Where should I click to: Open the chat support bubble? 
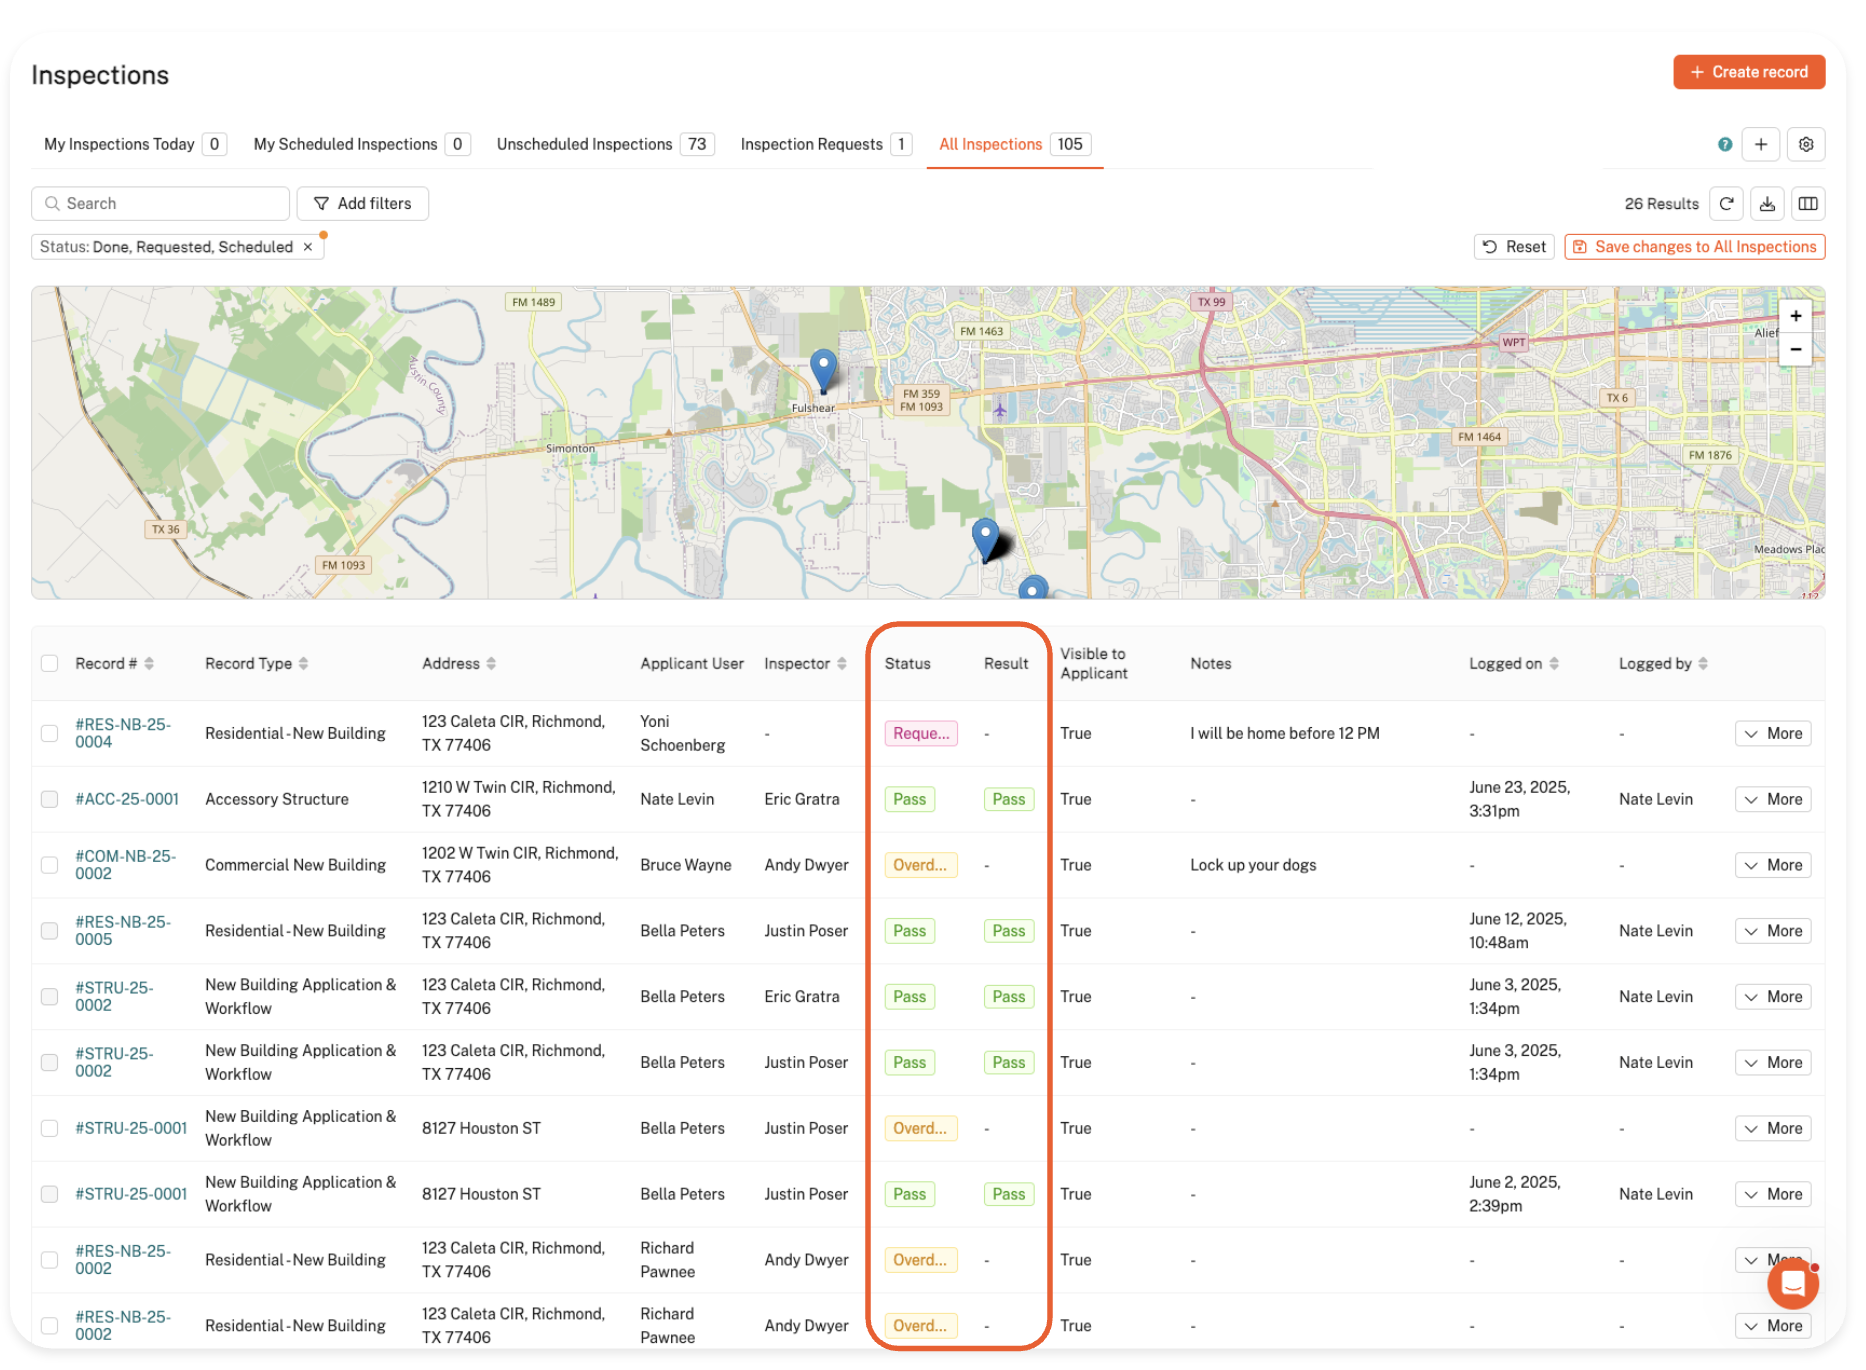(1792, 1283)
